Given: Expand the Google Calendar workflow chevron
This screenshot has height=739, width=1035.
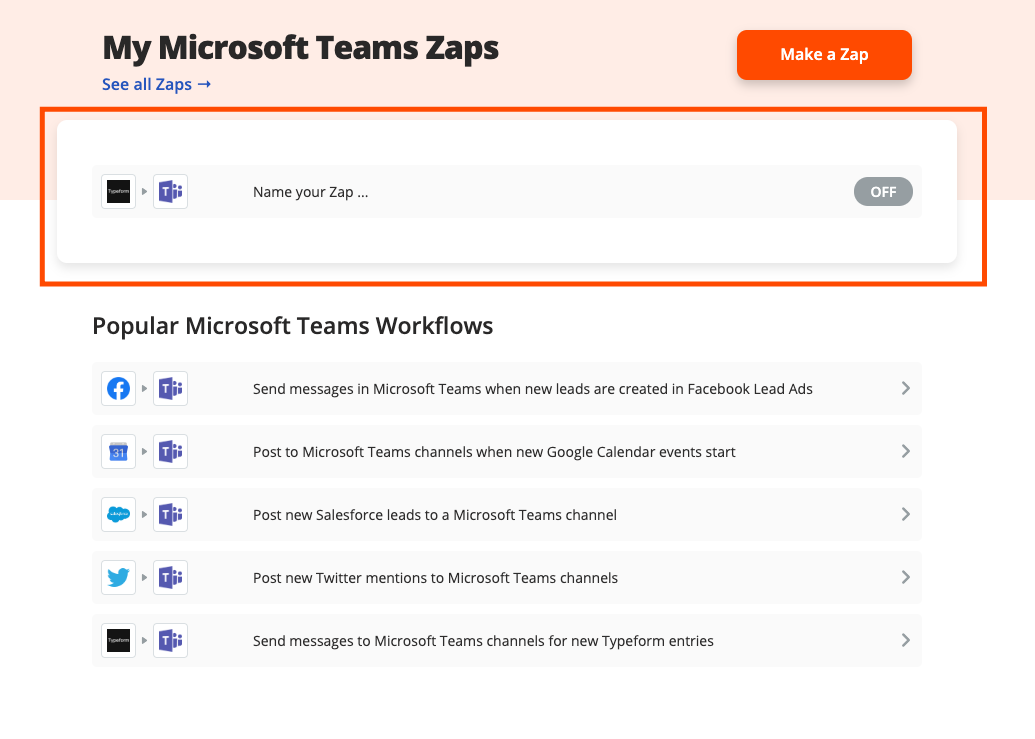Looking at the screenshot, I should pyautogui.click(x=905, y=451).
